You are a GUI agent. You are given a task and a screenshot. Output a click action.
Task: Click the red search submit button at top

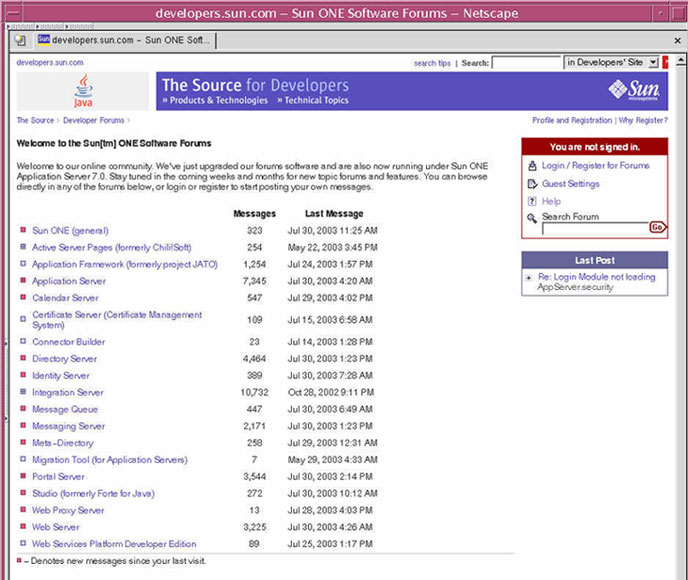(x=665, y=62)
